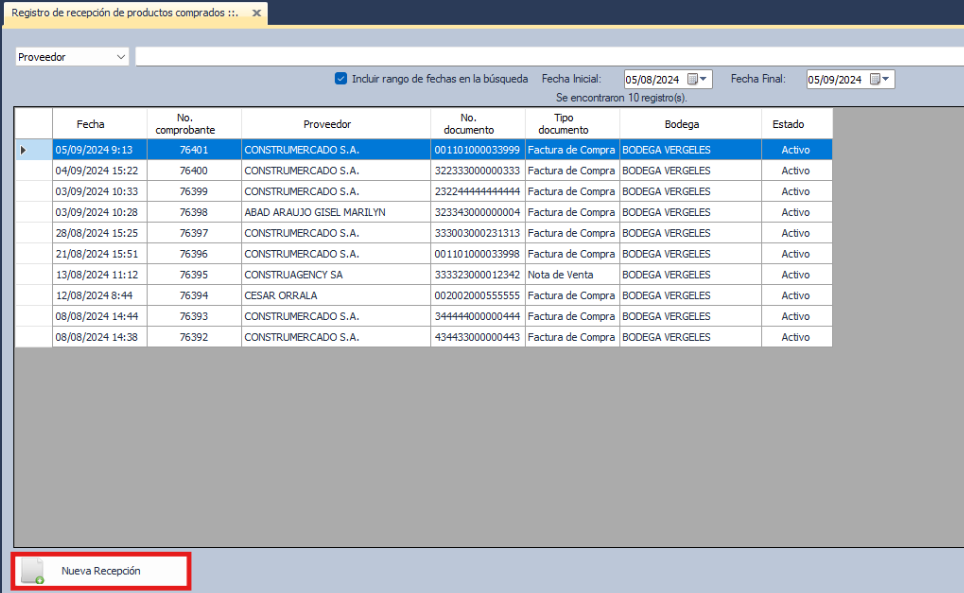Open calendar picker for Fecha Inicial
The image size is (964, 593).
pos(692,80)
